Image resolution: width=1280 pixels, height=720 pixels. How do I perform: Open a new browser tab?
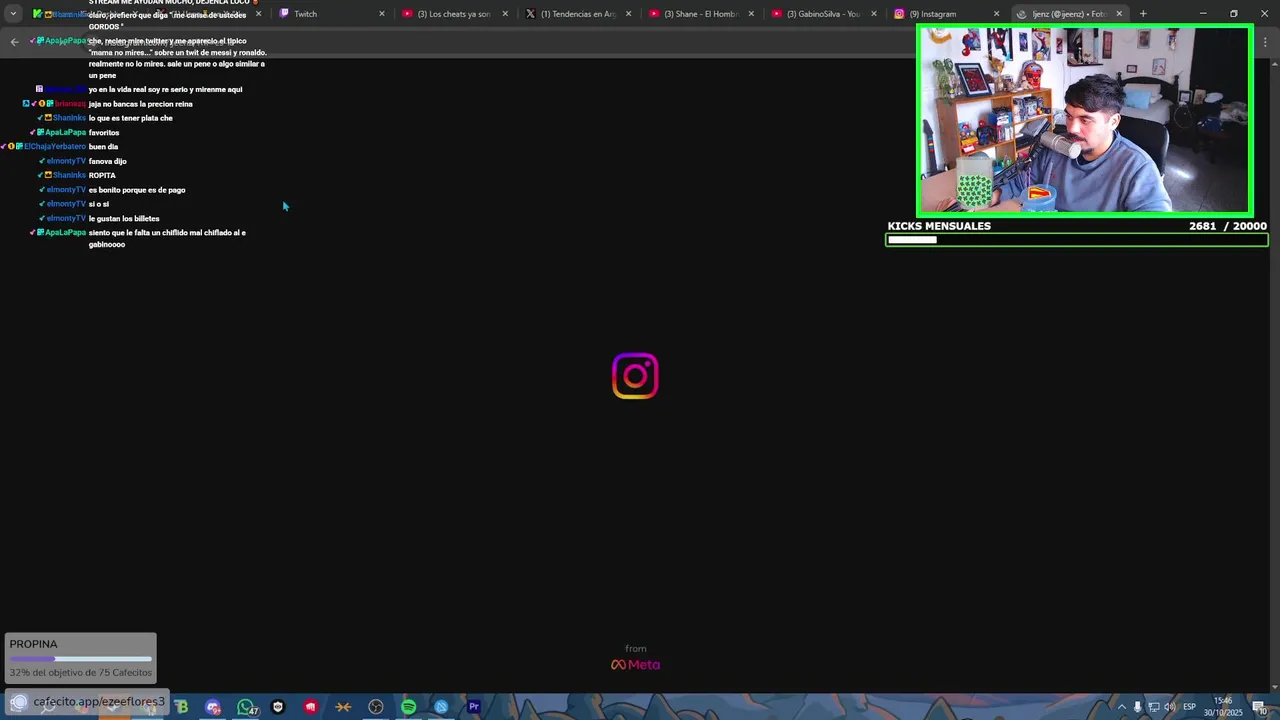(1143, 14)
